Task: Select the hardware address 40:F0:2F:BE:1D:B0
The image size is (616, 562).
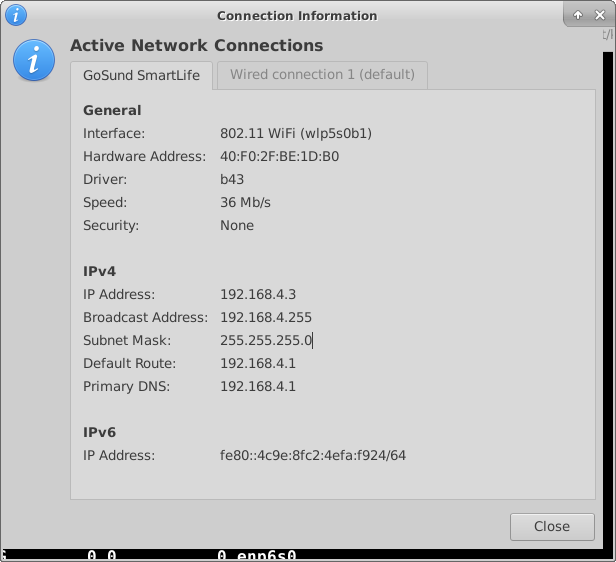Action: 279,156
